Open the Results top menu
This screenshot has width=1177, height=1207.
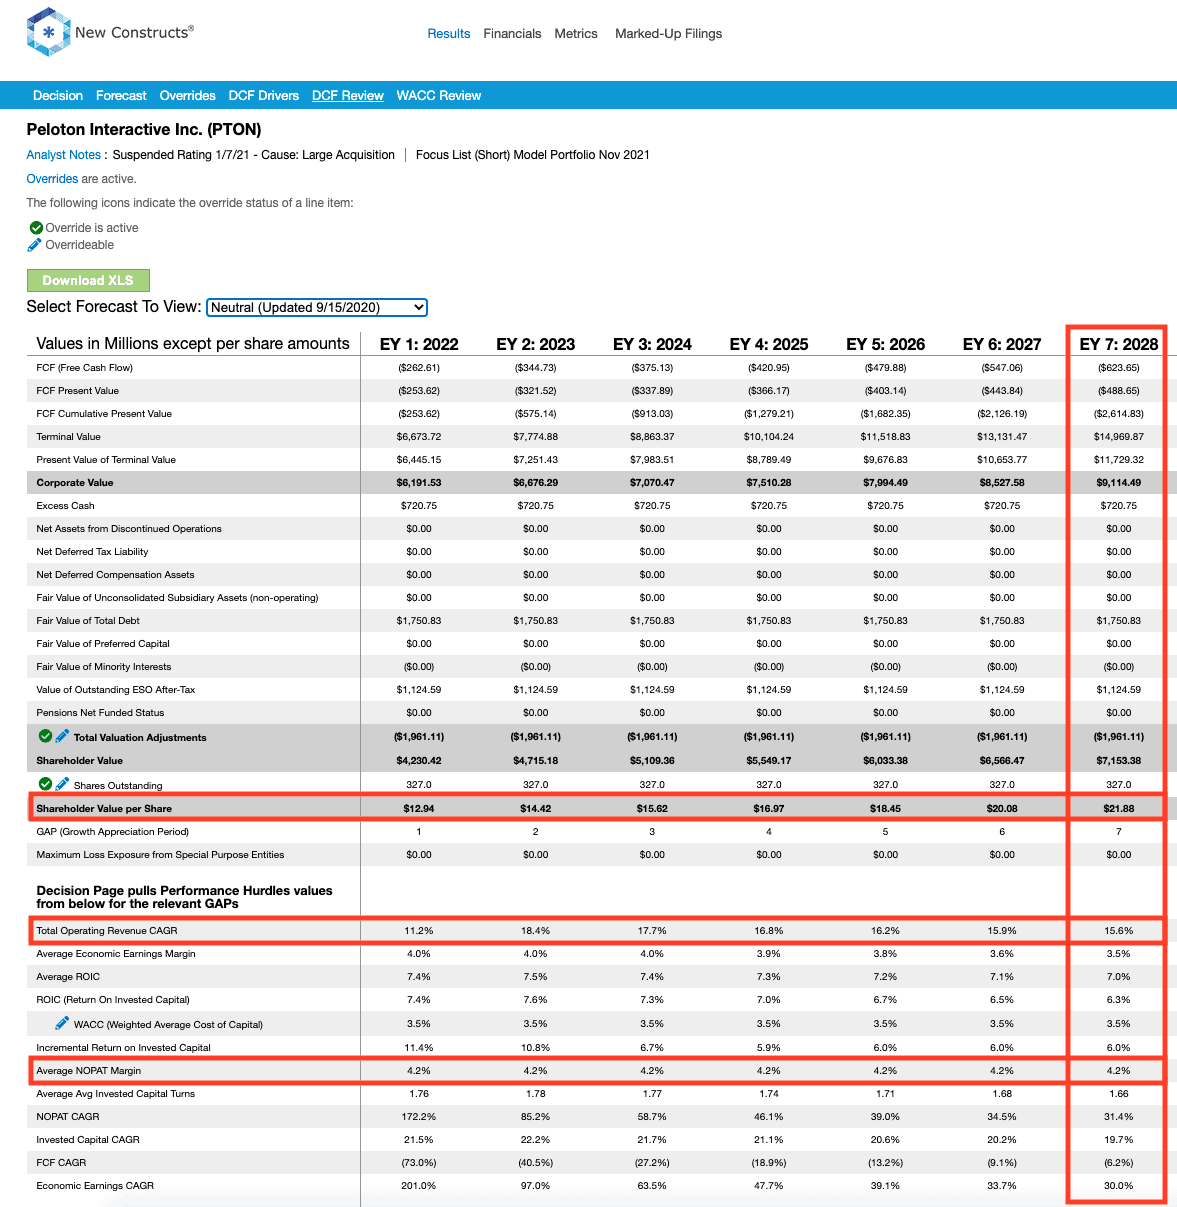[448, 33]
